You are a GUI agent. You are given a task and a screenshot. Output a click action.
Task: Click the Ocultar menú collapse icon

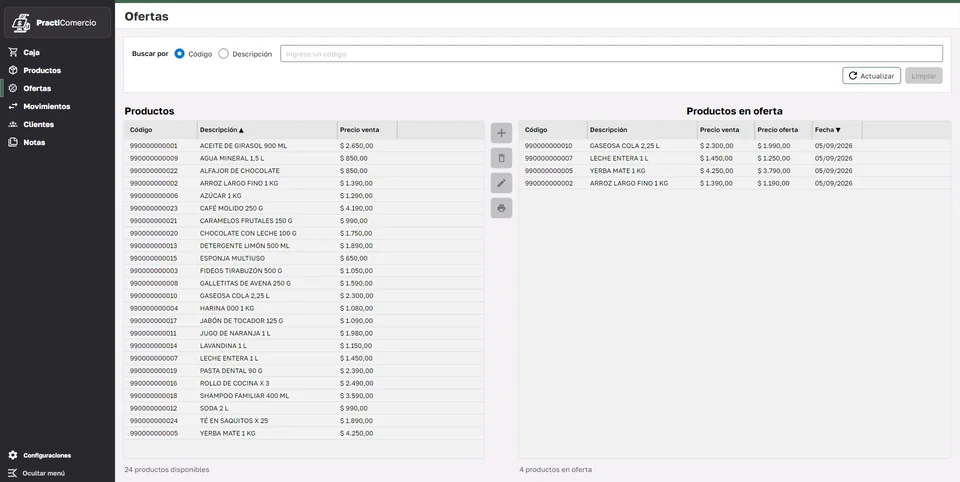[x=13, y=473]
